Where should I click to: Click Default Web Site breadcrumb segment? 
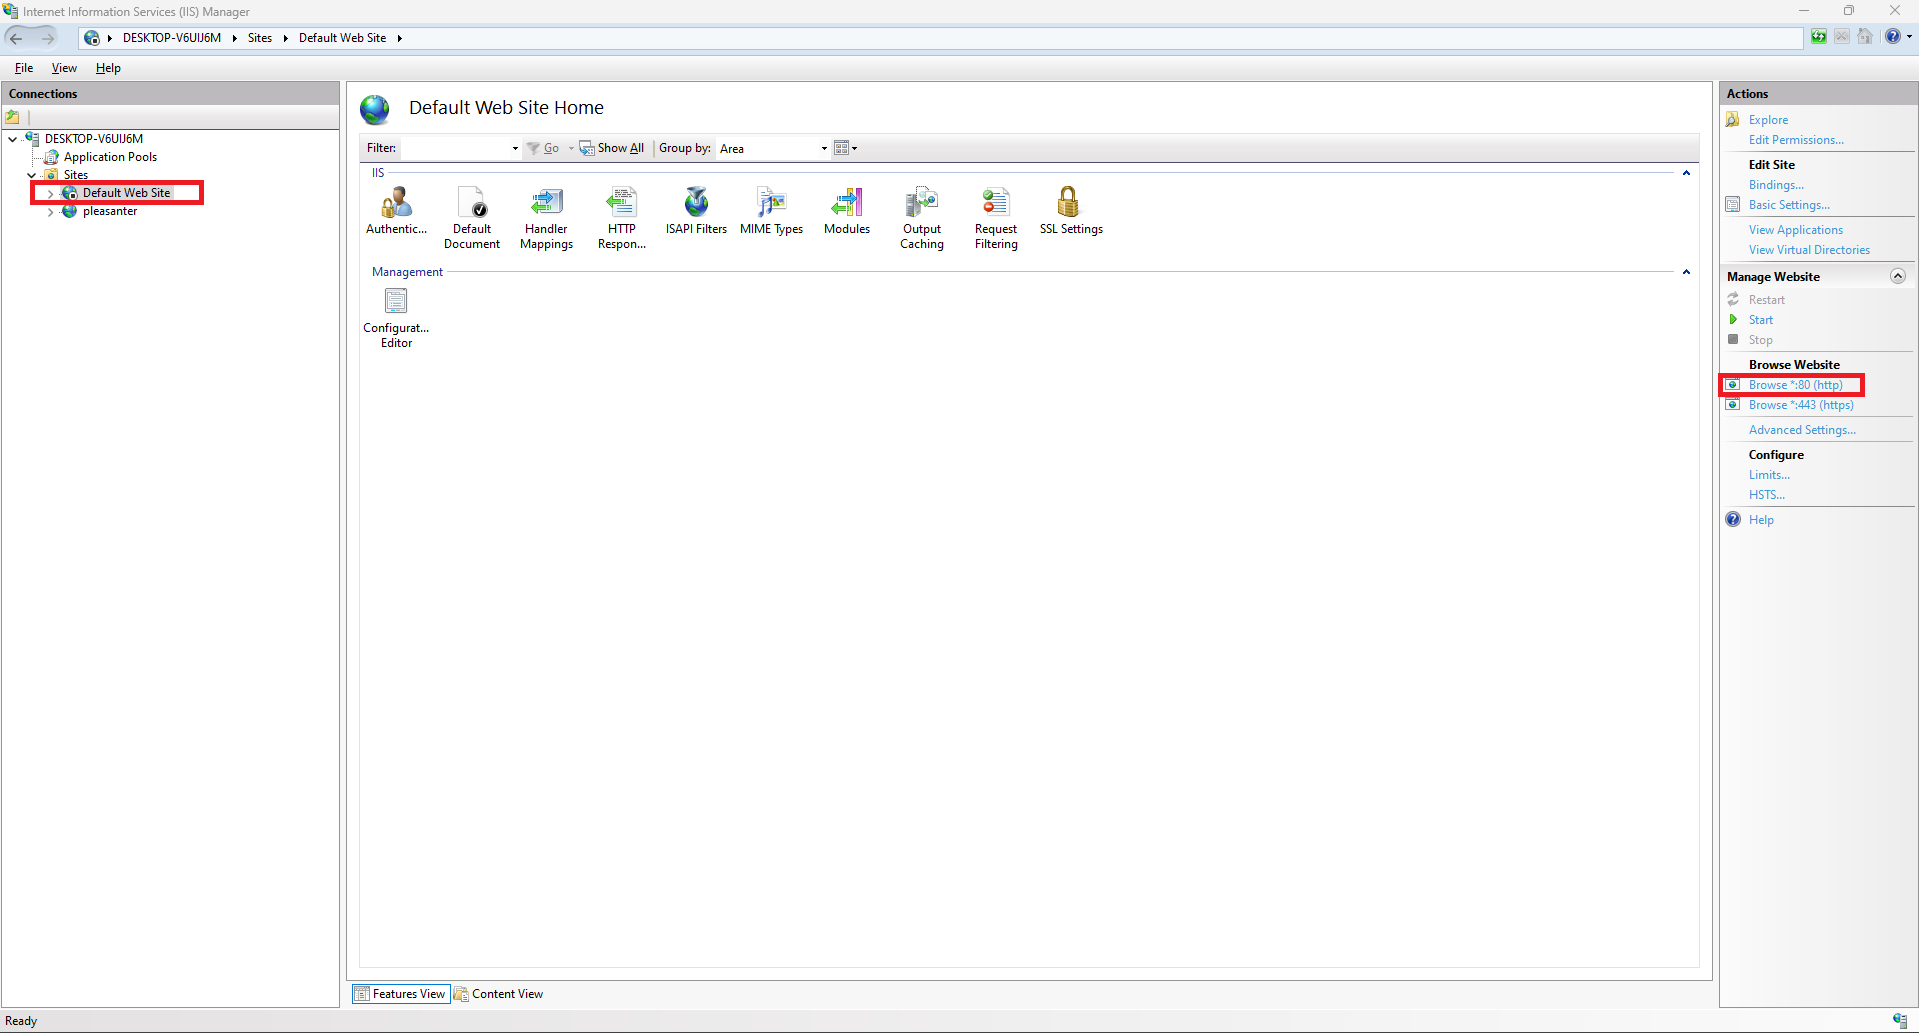(342, 38)
